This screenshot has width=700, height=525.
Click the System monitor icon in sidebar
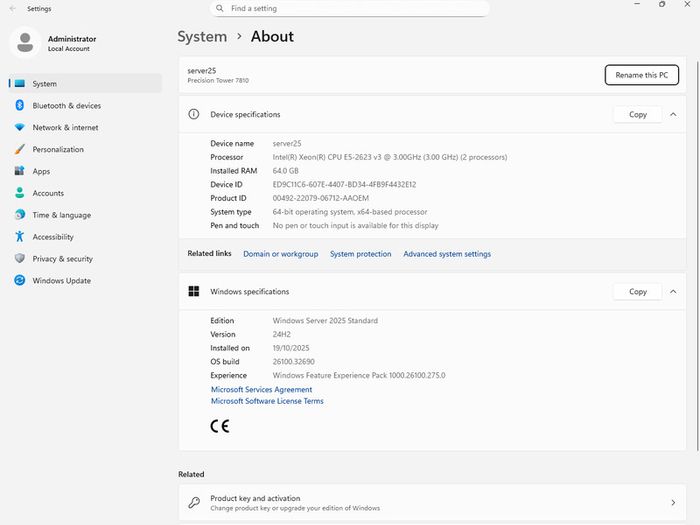pyautogui.click(x=20, y=83)
